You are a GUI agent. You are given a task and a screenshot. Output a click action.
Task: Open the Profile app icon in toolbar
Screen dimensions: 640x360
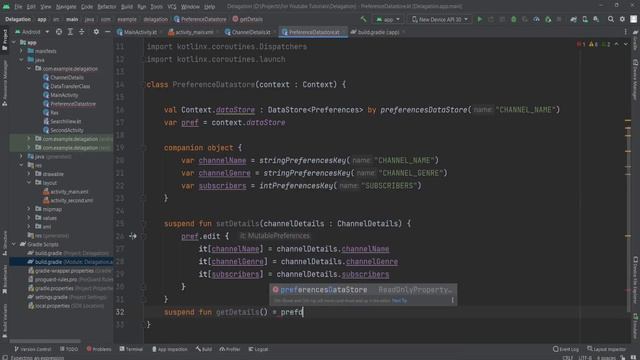click(x=536, y=19)
